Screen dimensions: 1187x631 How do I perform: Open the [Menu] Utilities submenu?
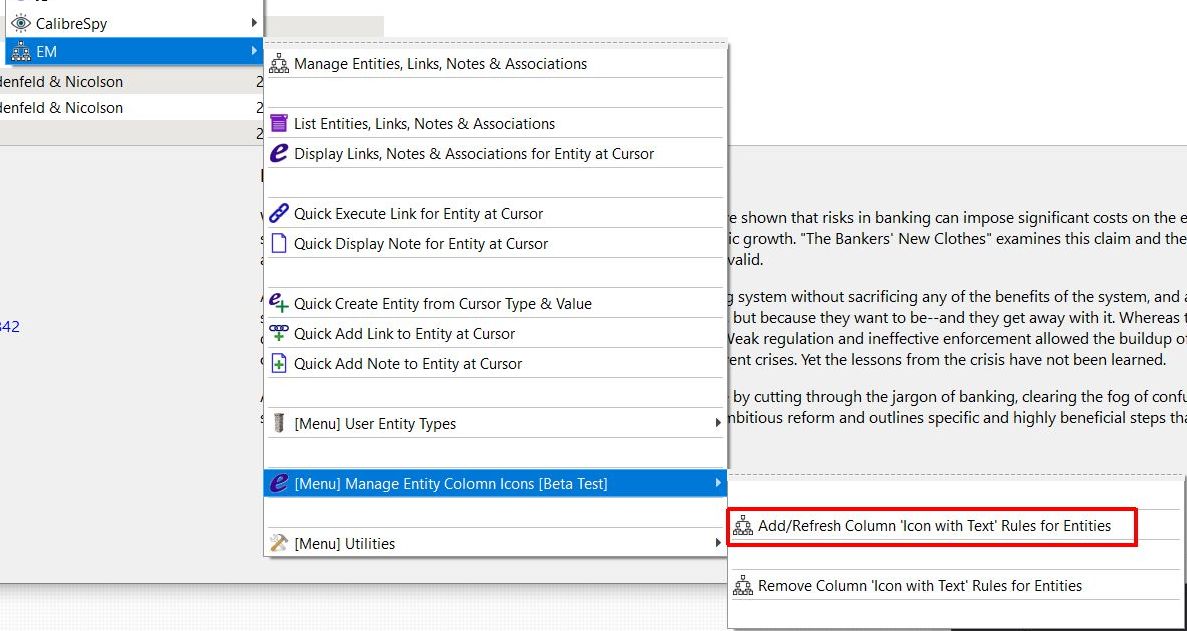tap(496, 543)
